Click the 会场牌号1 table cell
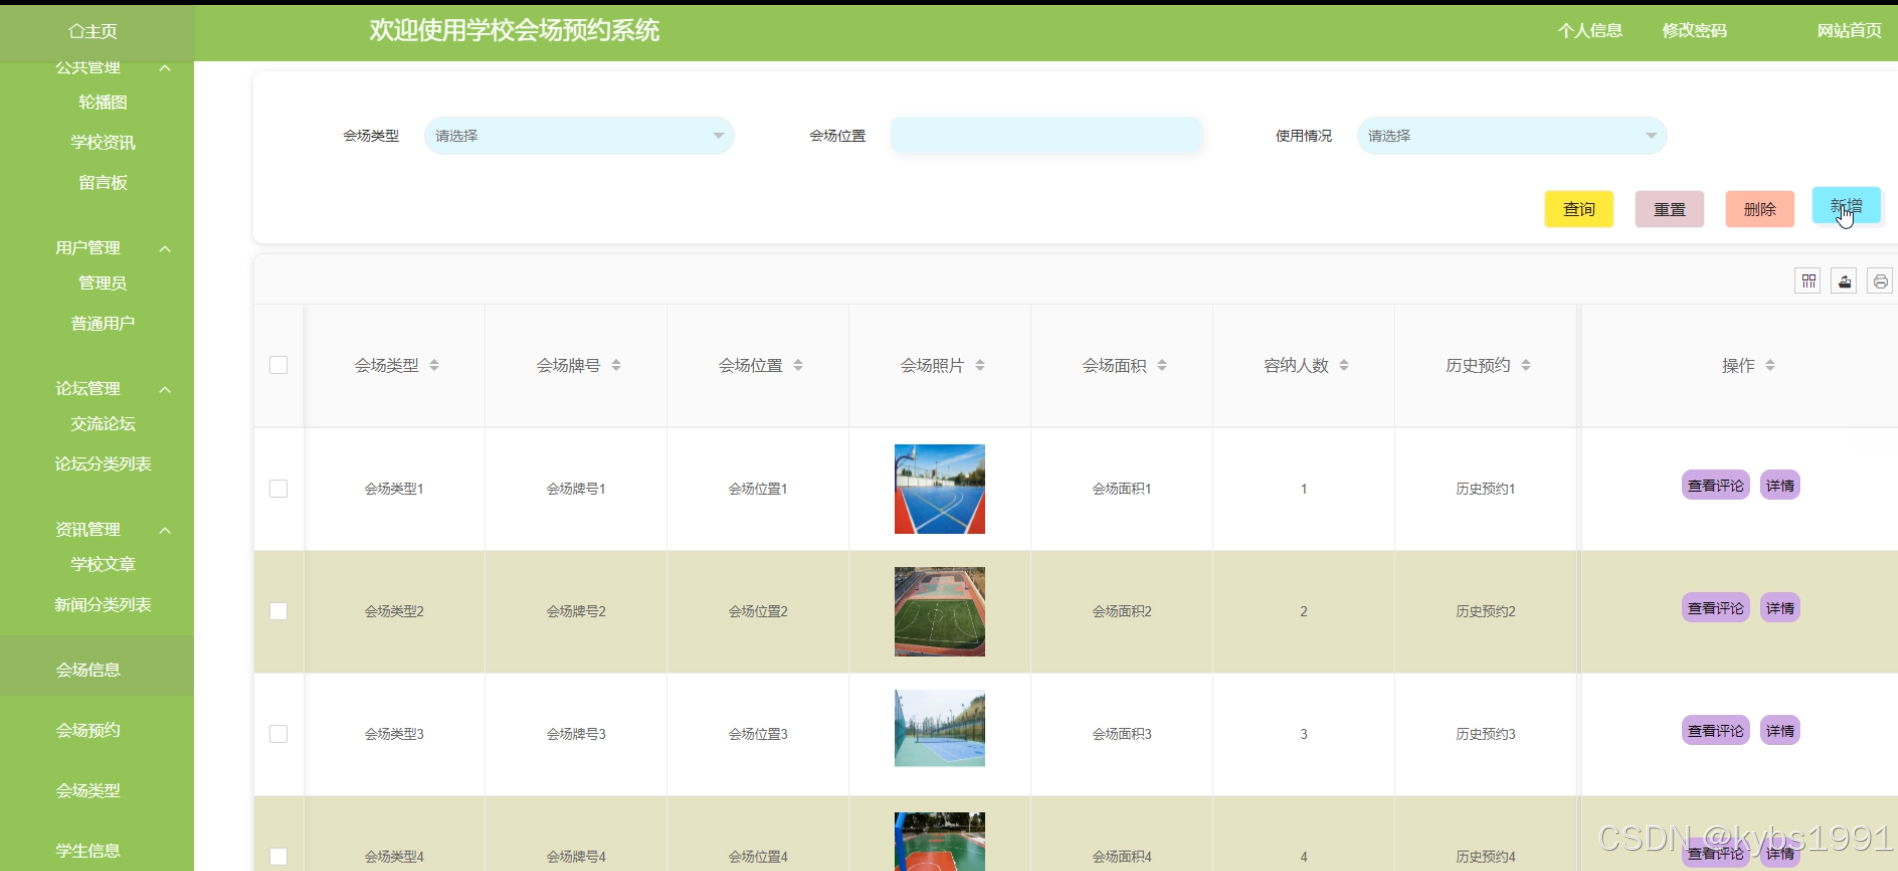 pyautogui.click(x=576, y=489)
